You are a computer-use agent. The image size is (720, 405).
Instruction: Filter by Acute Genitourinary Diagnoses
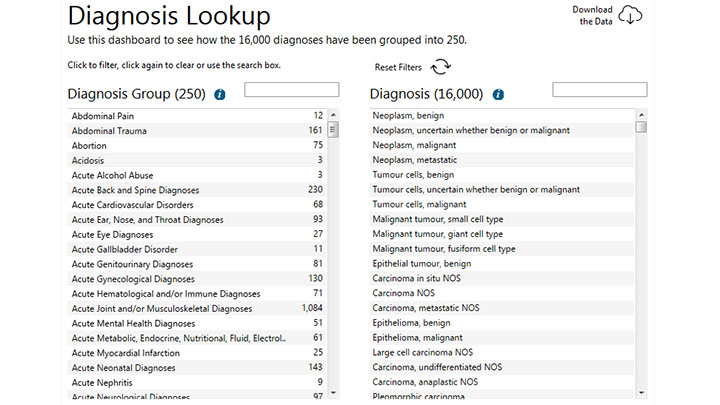[197, 264]
